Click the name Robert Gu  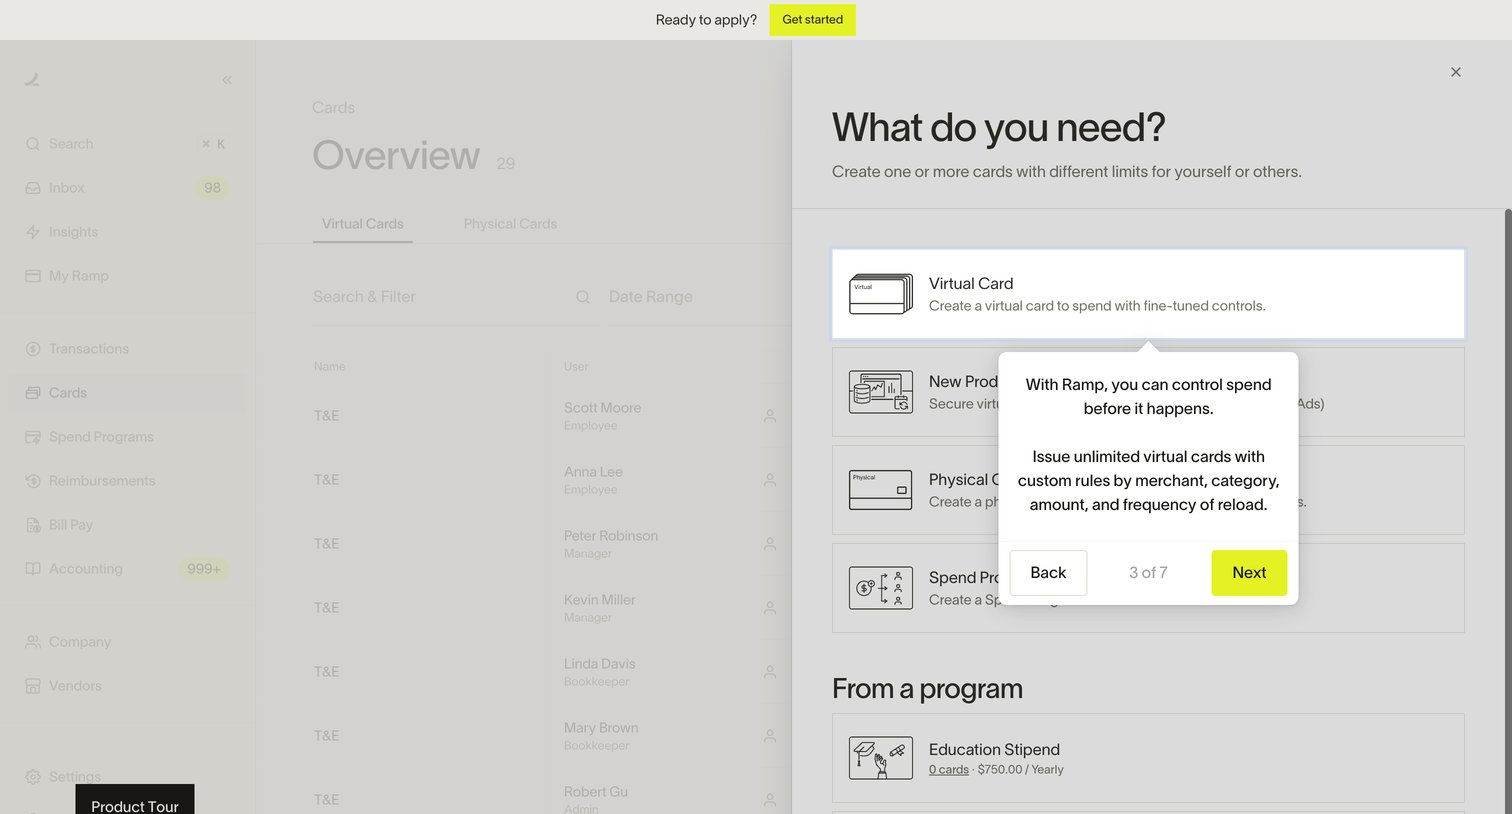point(596,792)
